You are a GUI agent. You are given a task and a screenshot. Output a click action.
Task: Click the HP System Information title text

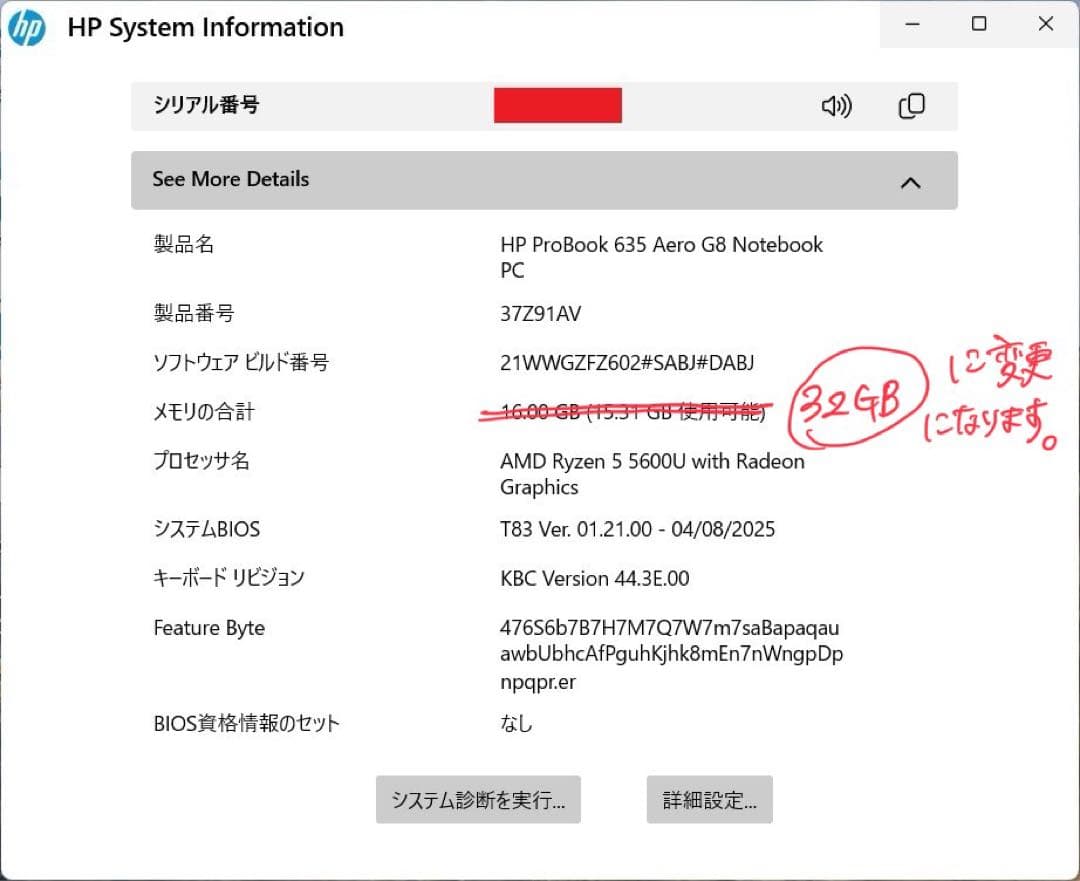[205, 27]
